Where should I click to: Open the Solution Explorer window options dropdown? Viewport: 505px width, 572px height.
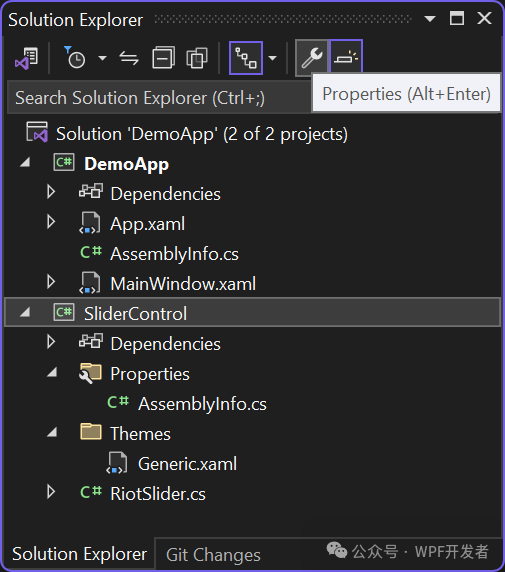(430, 19)
